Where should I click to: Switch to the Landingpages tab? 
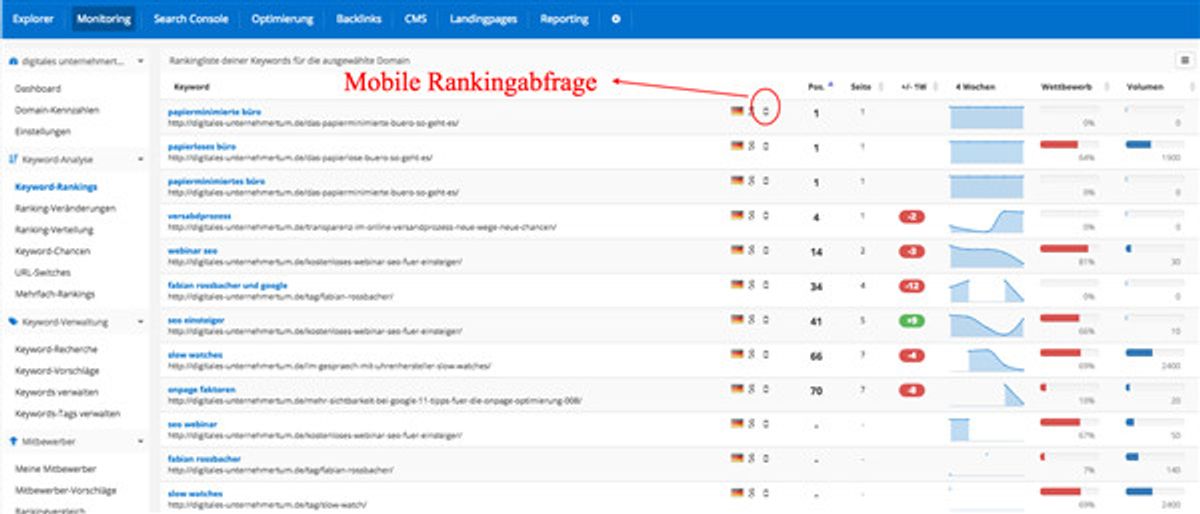point(485,19)
